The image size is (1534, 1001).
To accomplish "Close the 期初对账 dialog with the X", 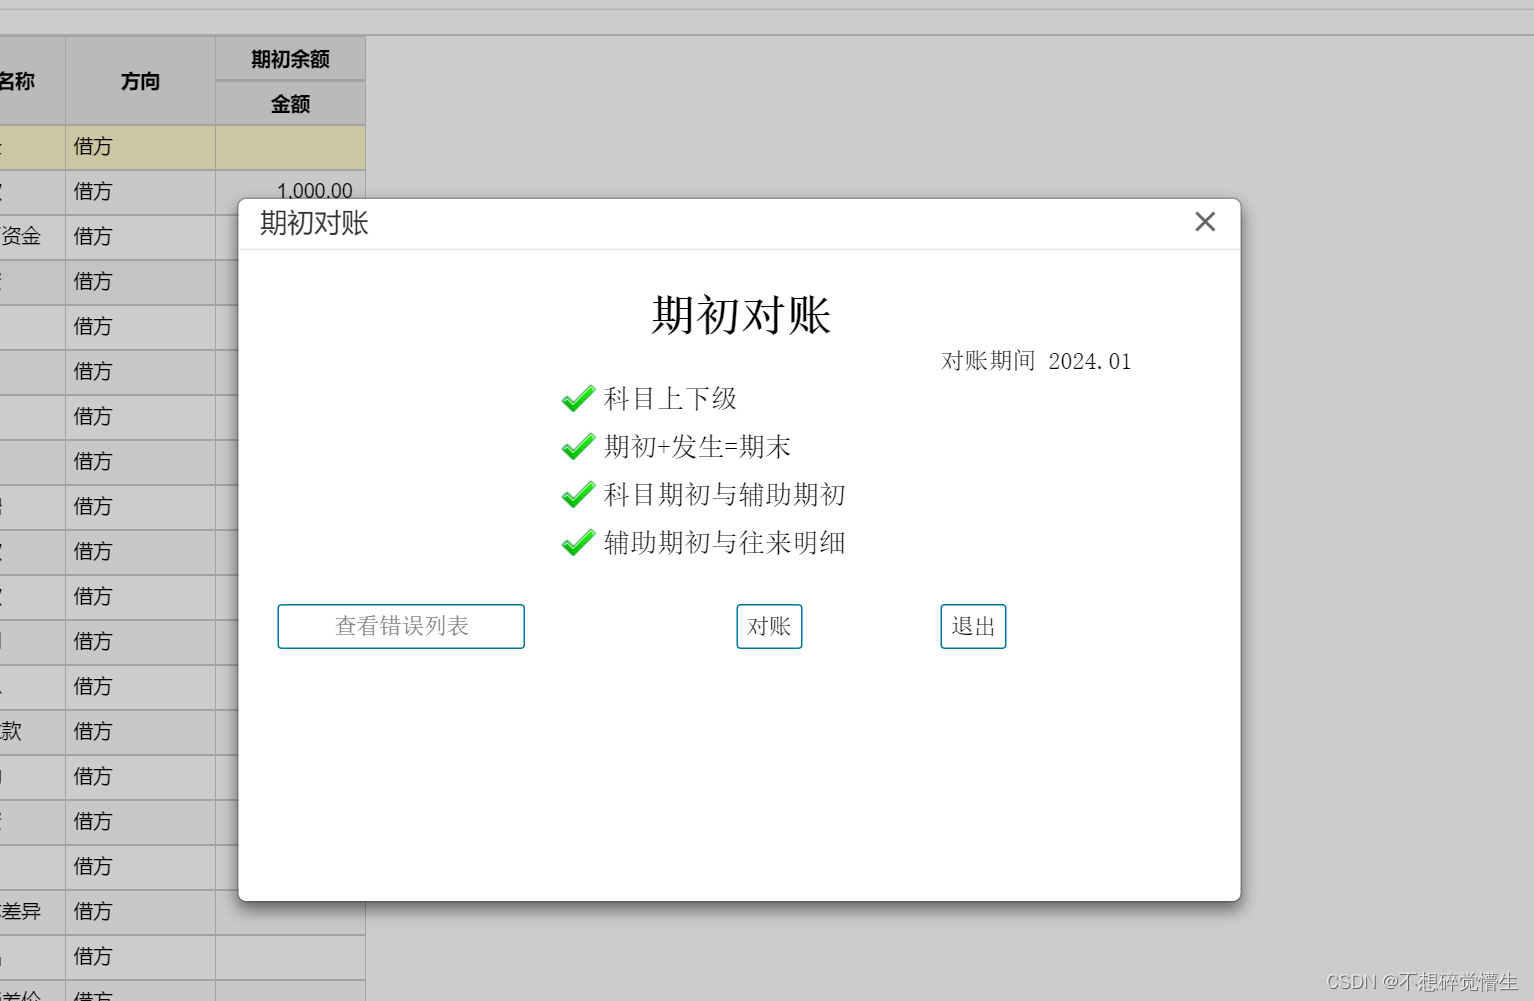I will pos(1205,222).
